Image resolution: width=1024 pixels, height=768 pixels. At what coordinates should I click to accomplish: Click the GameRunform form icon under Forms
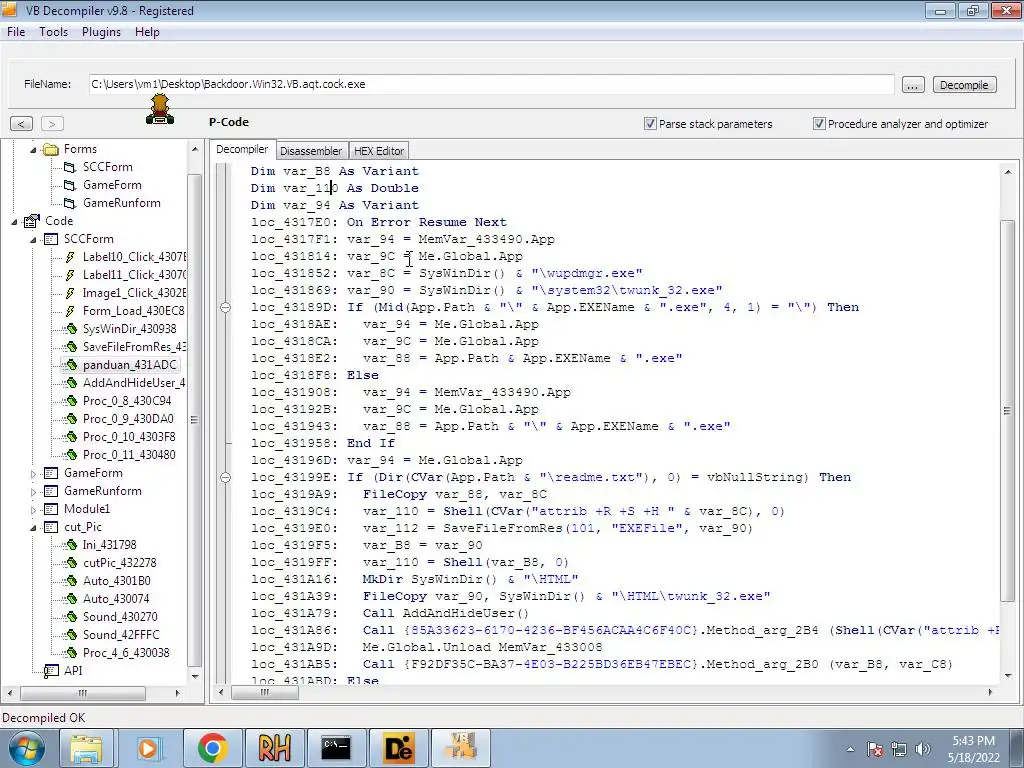click(x=70, y=203)
